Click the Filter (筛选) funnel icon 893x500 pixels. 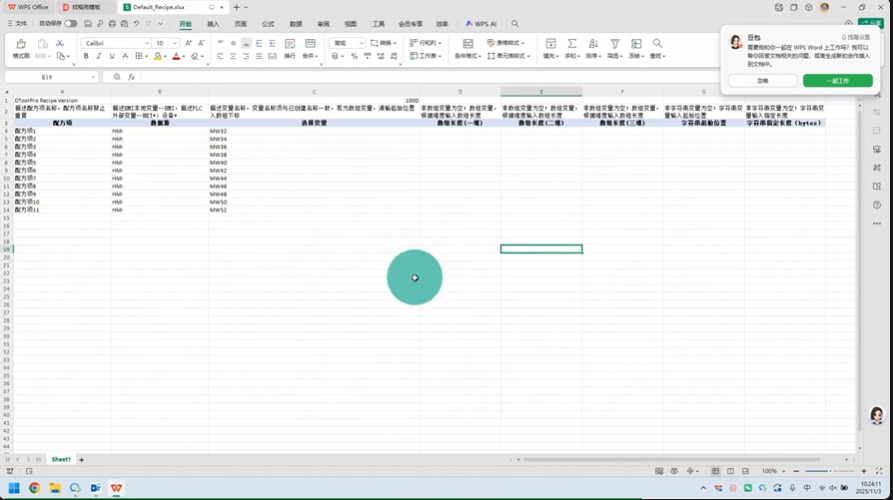[614, 46]
